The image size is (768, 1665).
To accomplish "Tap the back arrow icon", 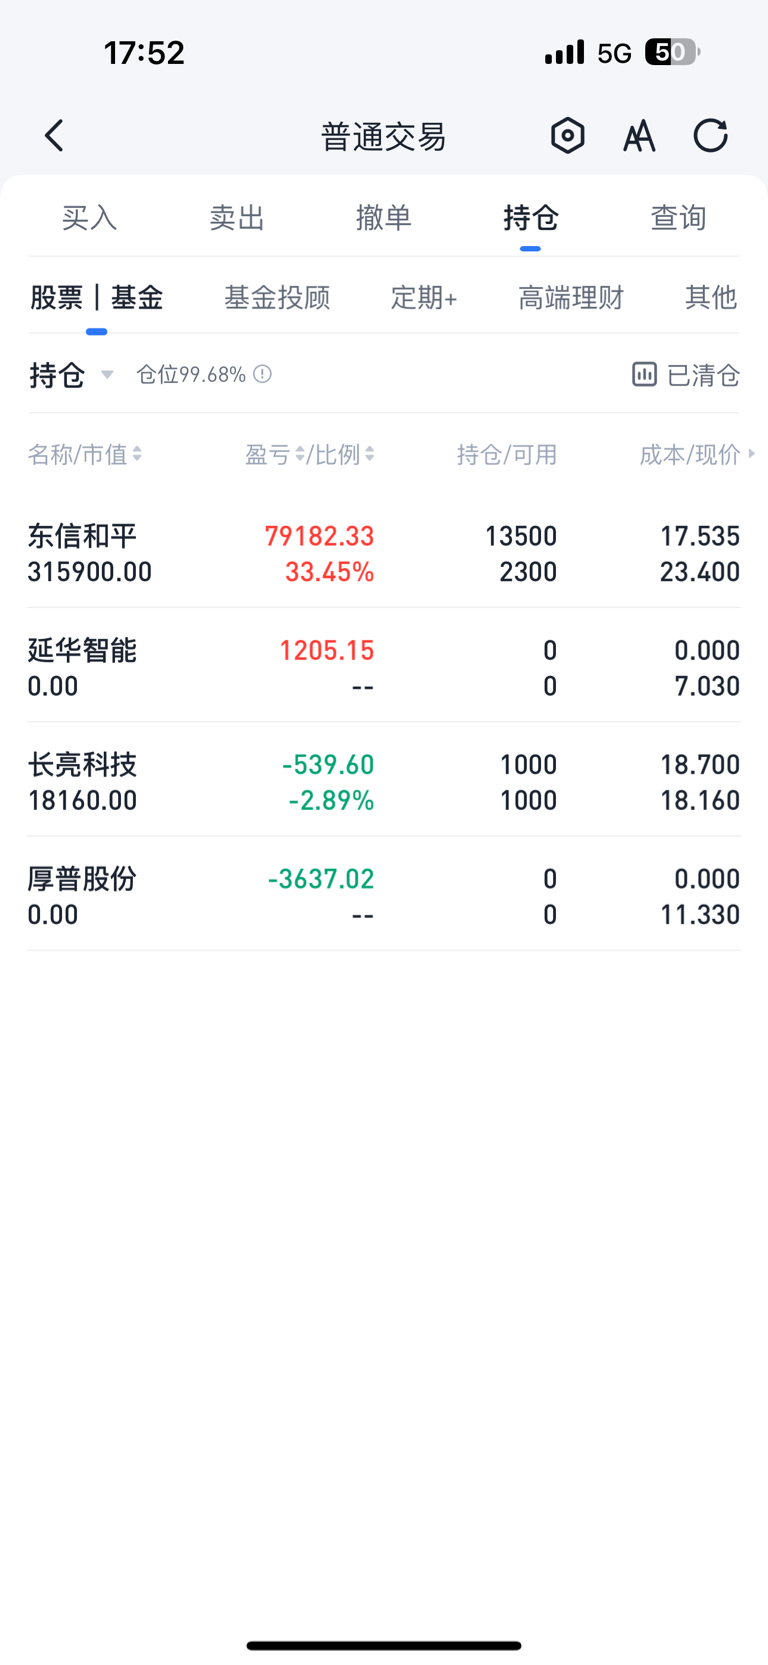I will (x=54, y=135).
